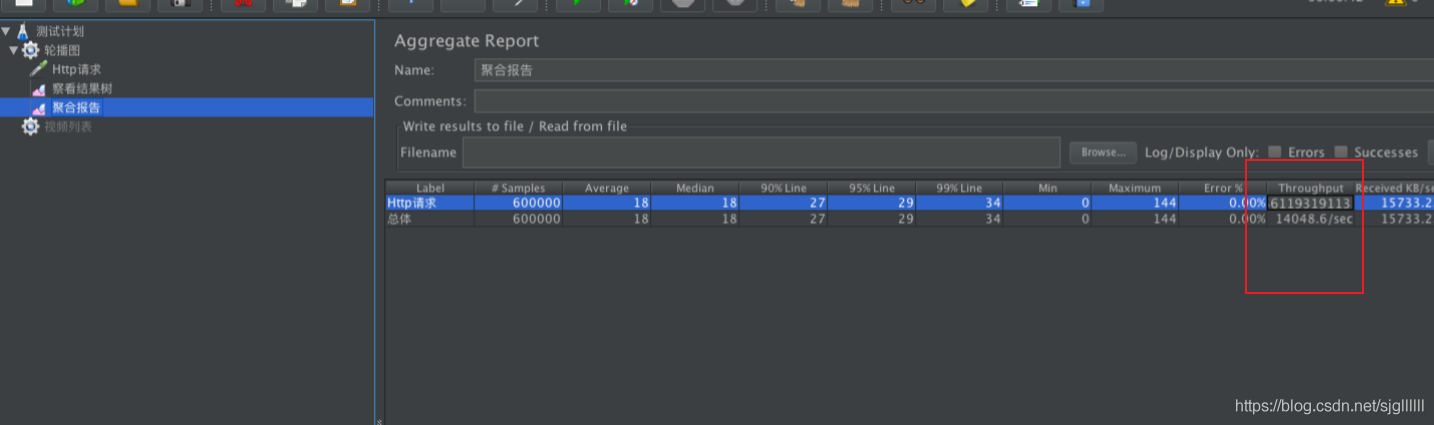Viewport: 1434px width, 425px height.
Task: Select the 总体 label cell in the table
Action: click(x=430, y=219)
